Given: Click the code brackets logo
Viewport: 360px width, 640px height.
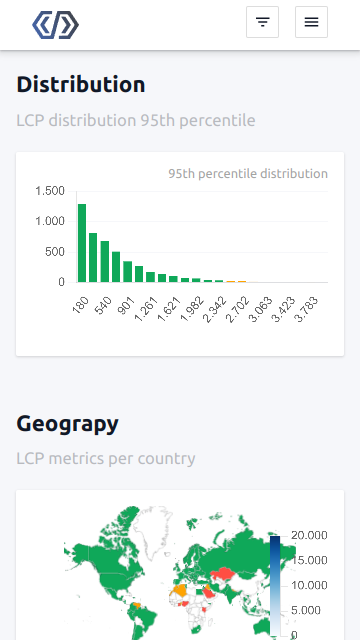Looking at the screenshot, I should pos(56,25).
